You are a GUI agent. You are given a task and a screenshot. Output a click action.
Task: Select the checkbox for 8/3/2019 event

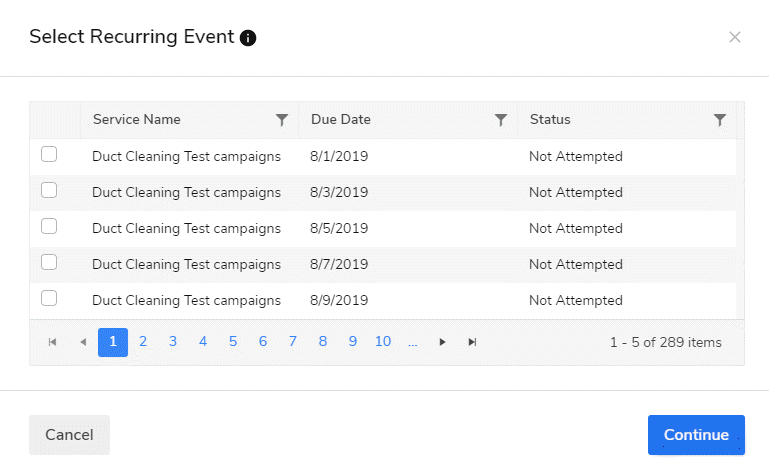(x=49, y=191)
